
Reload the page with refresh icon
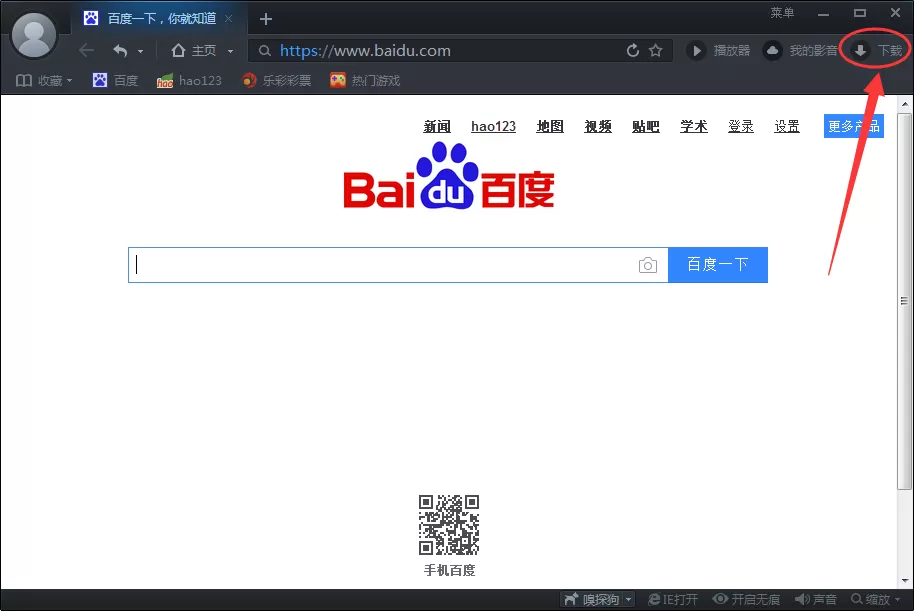pos(632,51)
